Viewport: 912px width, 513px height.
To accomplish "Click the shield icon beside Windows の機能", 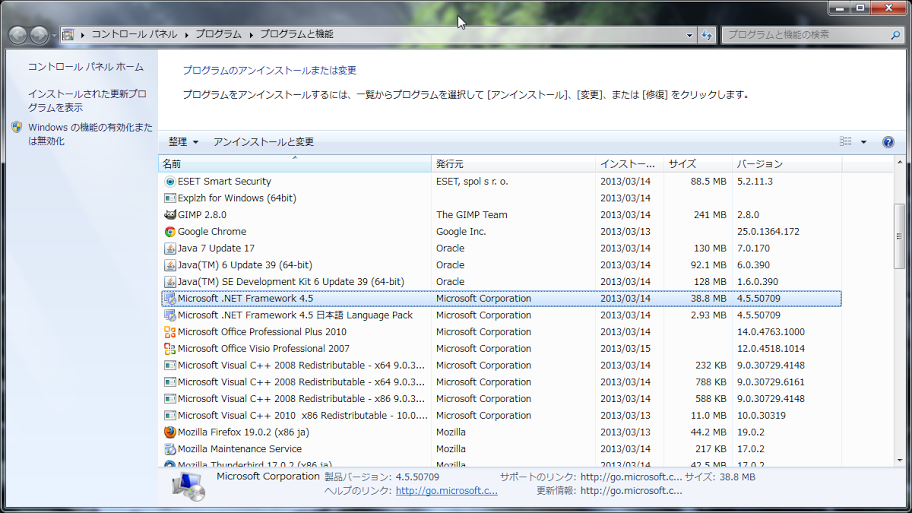I will click(17, 127).
